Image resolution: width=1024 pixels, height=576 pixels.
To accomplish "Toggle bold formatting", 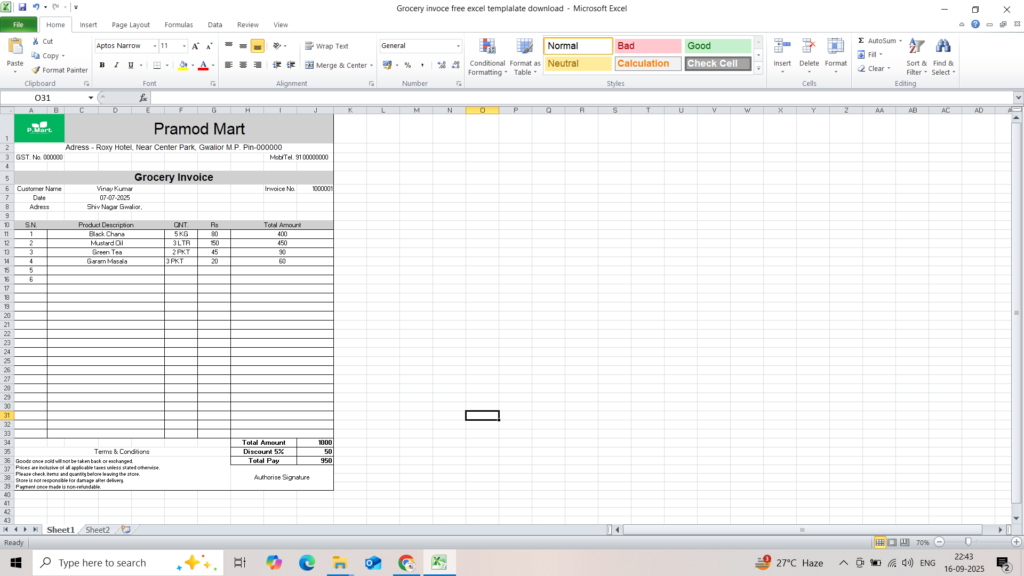I will [x=102, y=65].
